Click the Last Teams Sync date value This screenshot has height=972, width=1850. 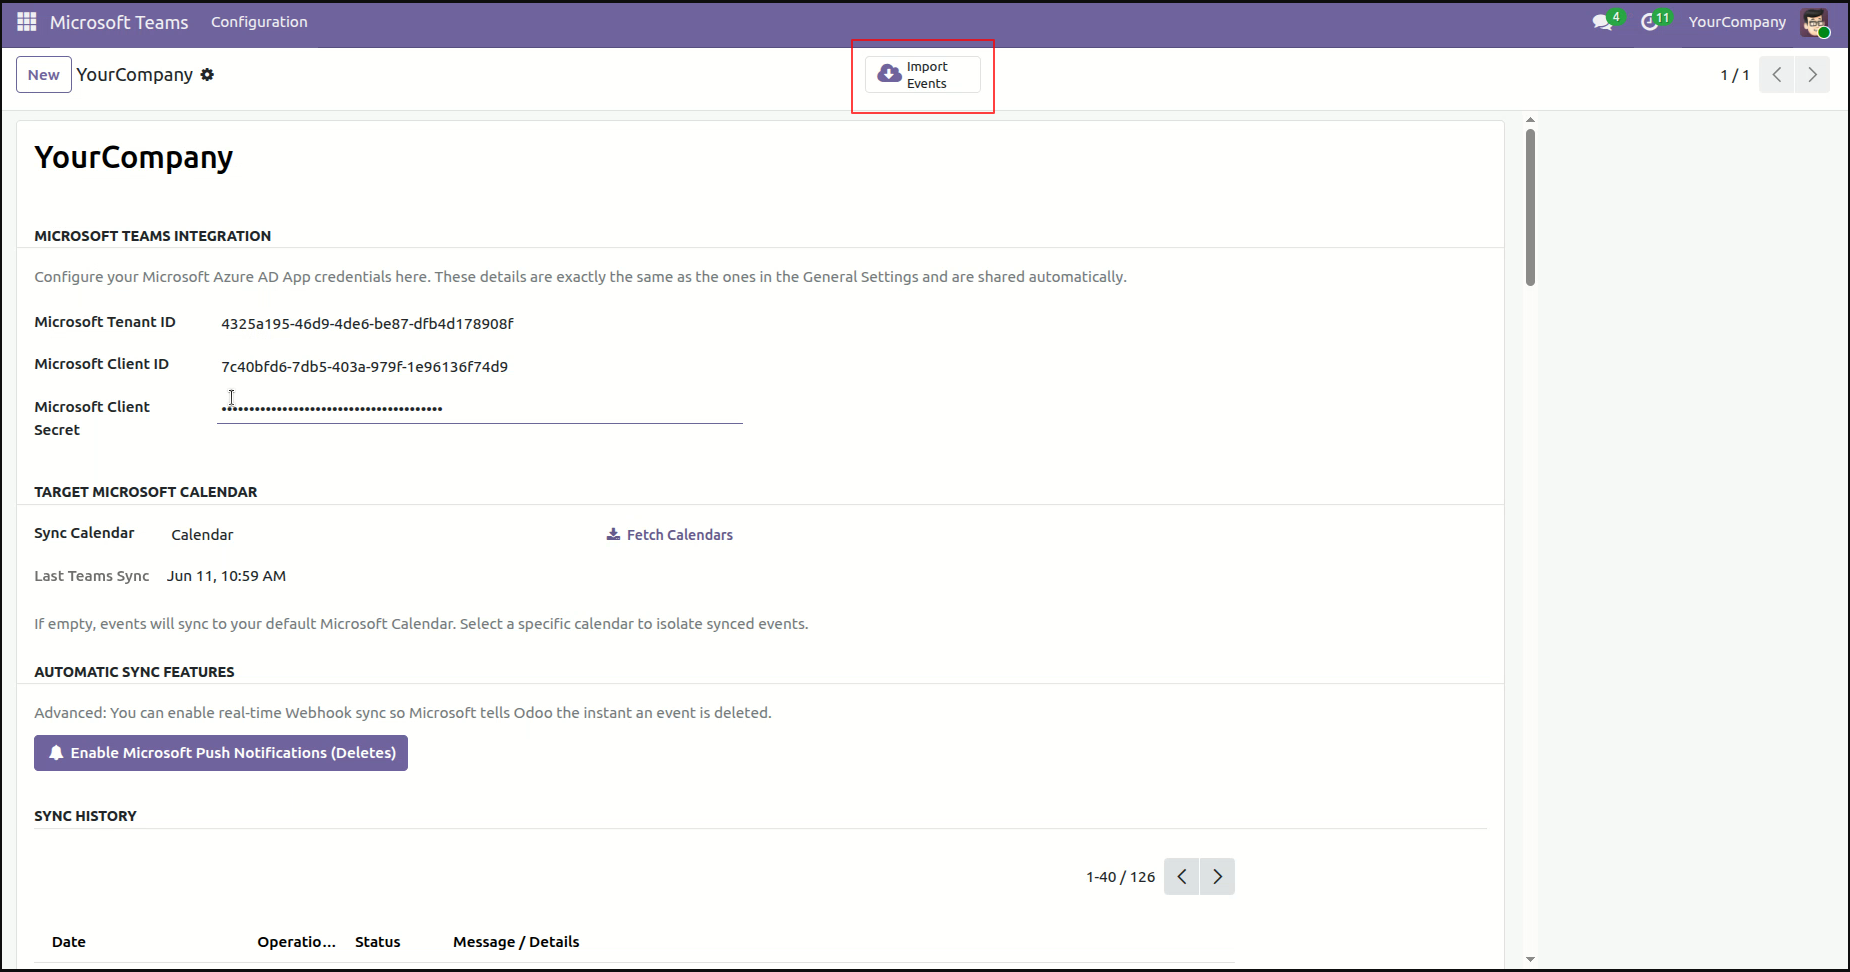click(227, 576)
